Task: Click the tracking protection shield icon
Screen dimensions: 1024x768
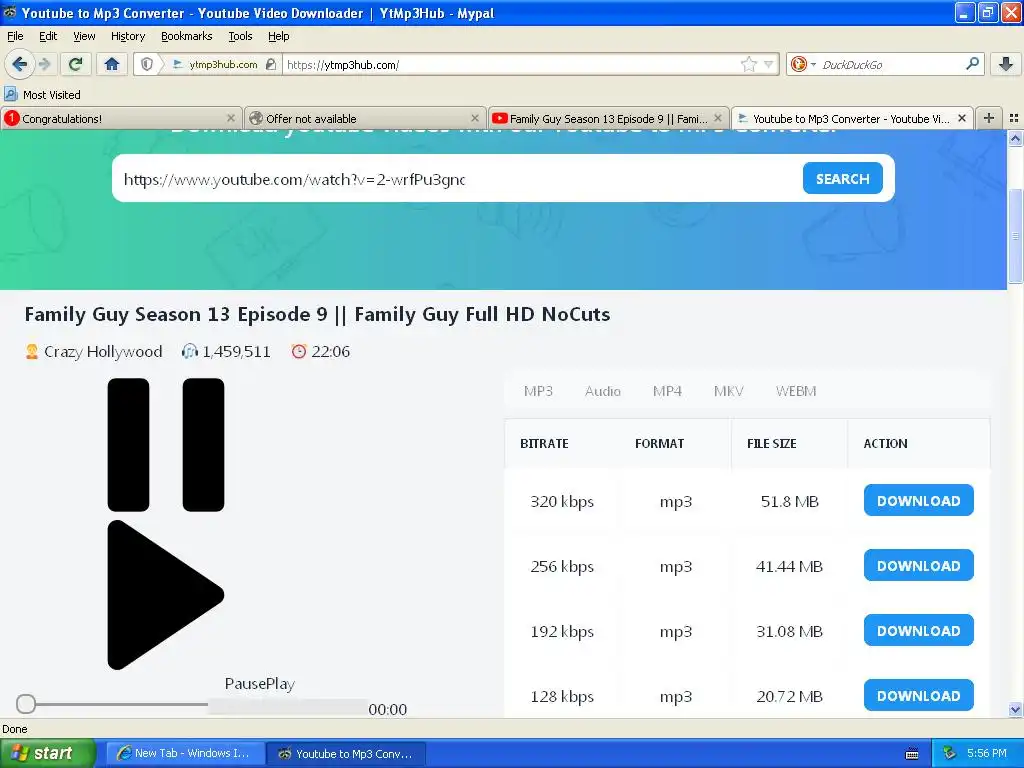Action: [x=147, y=64]
